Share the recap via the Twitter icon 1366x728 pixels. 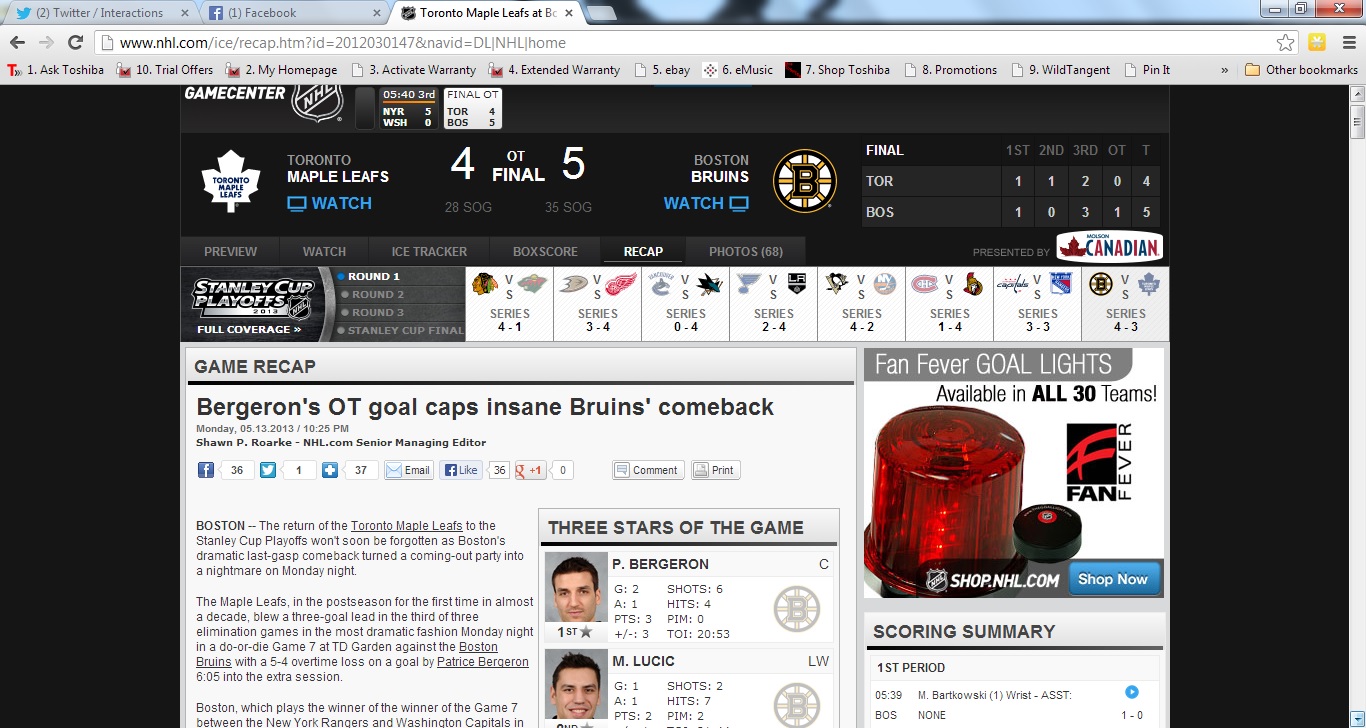(x=268, y=470)
